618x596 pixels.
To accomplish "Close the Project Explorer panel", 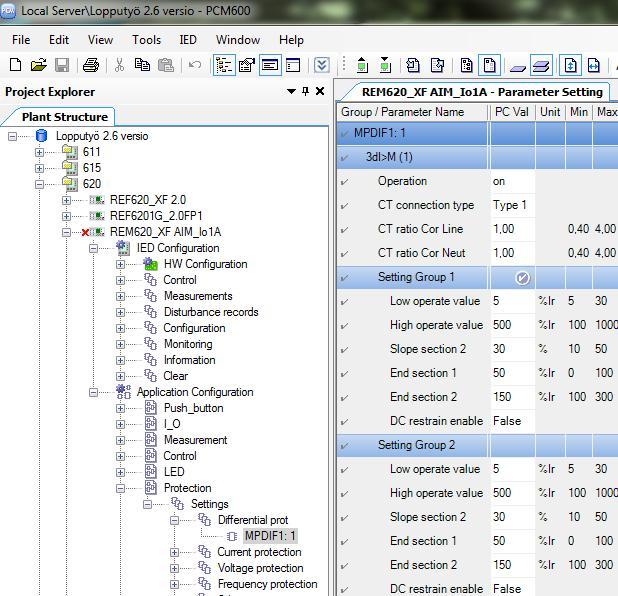I will click(320, 91).
